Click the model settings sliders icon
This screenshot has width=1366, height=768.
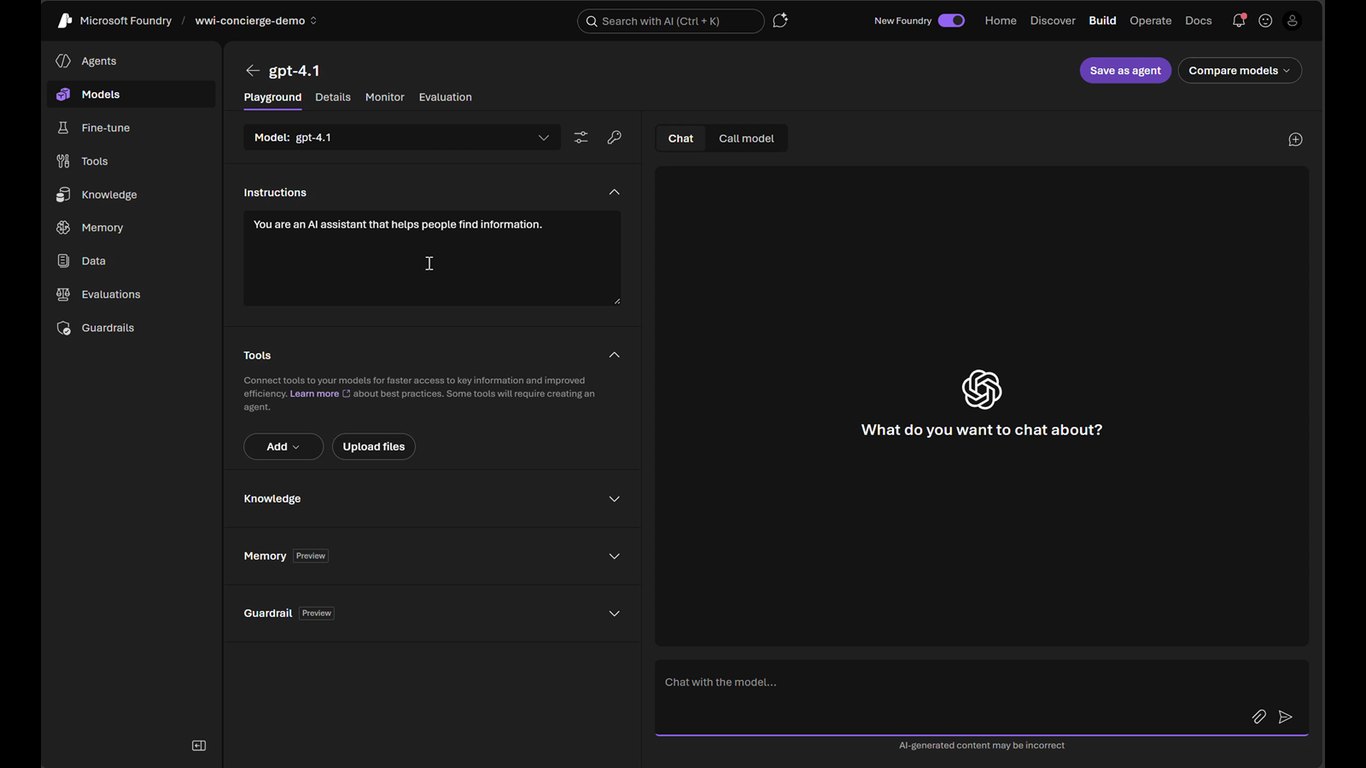(581, 137)
